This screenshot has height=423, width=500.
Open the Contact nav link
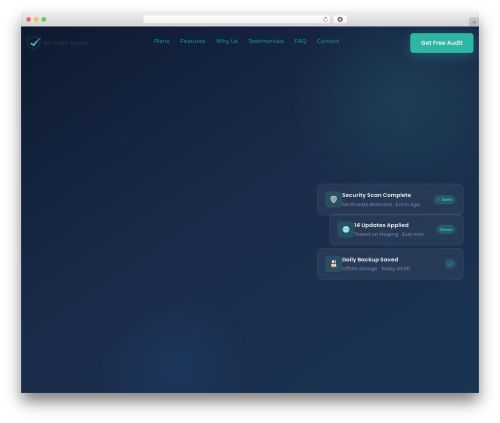[328, 41]
